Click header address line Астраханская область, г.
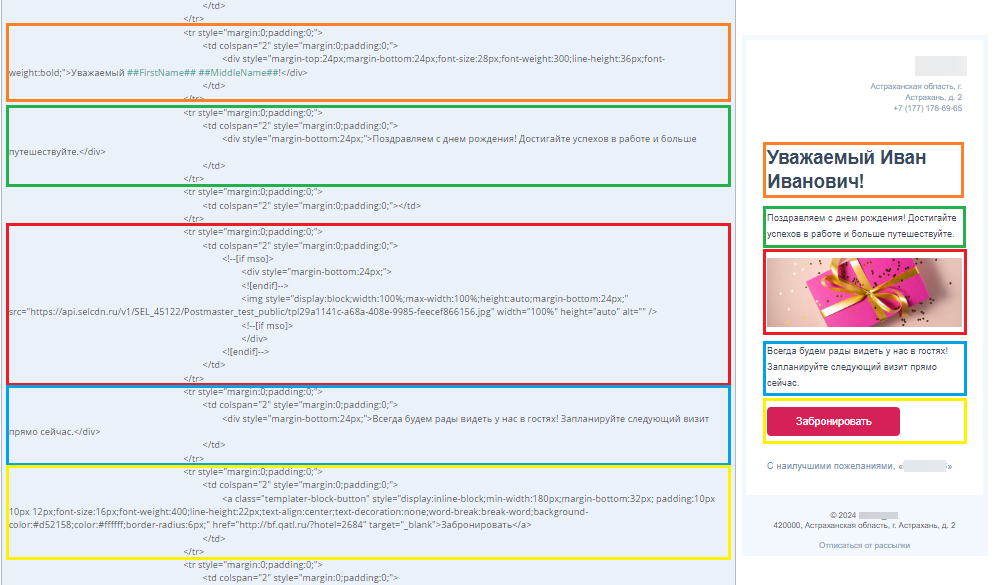The image size is (995, 585). point(916,86)
